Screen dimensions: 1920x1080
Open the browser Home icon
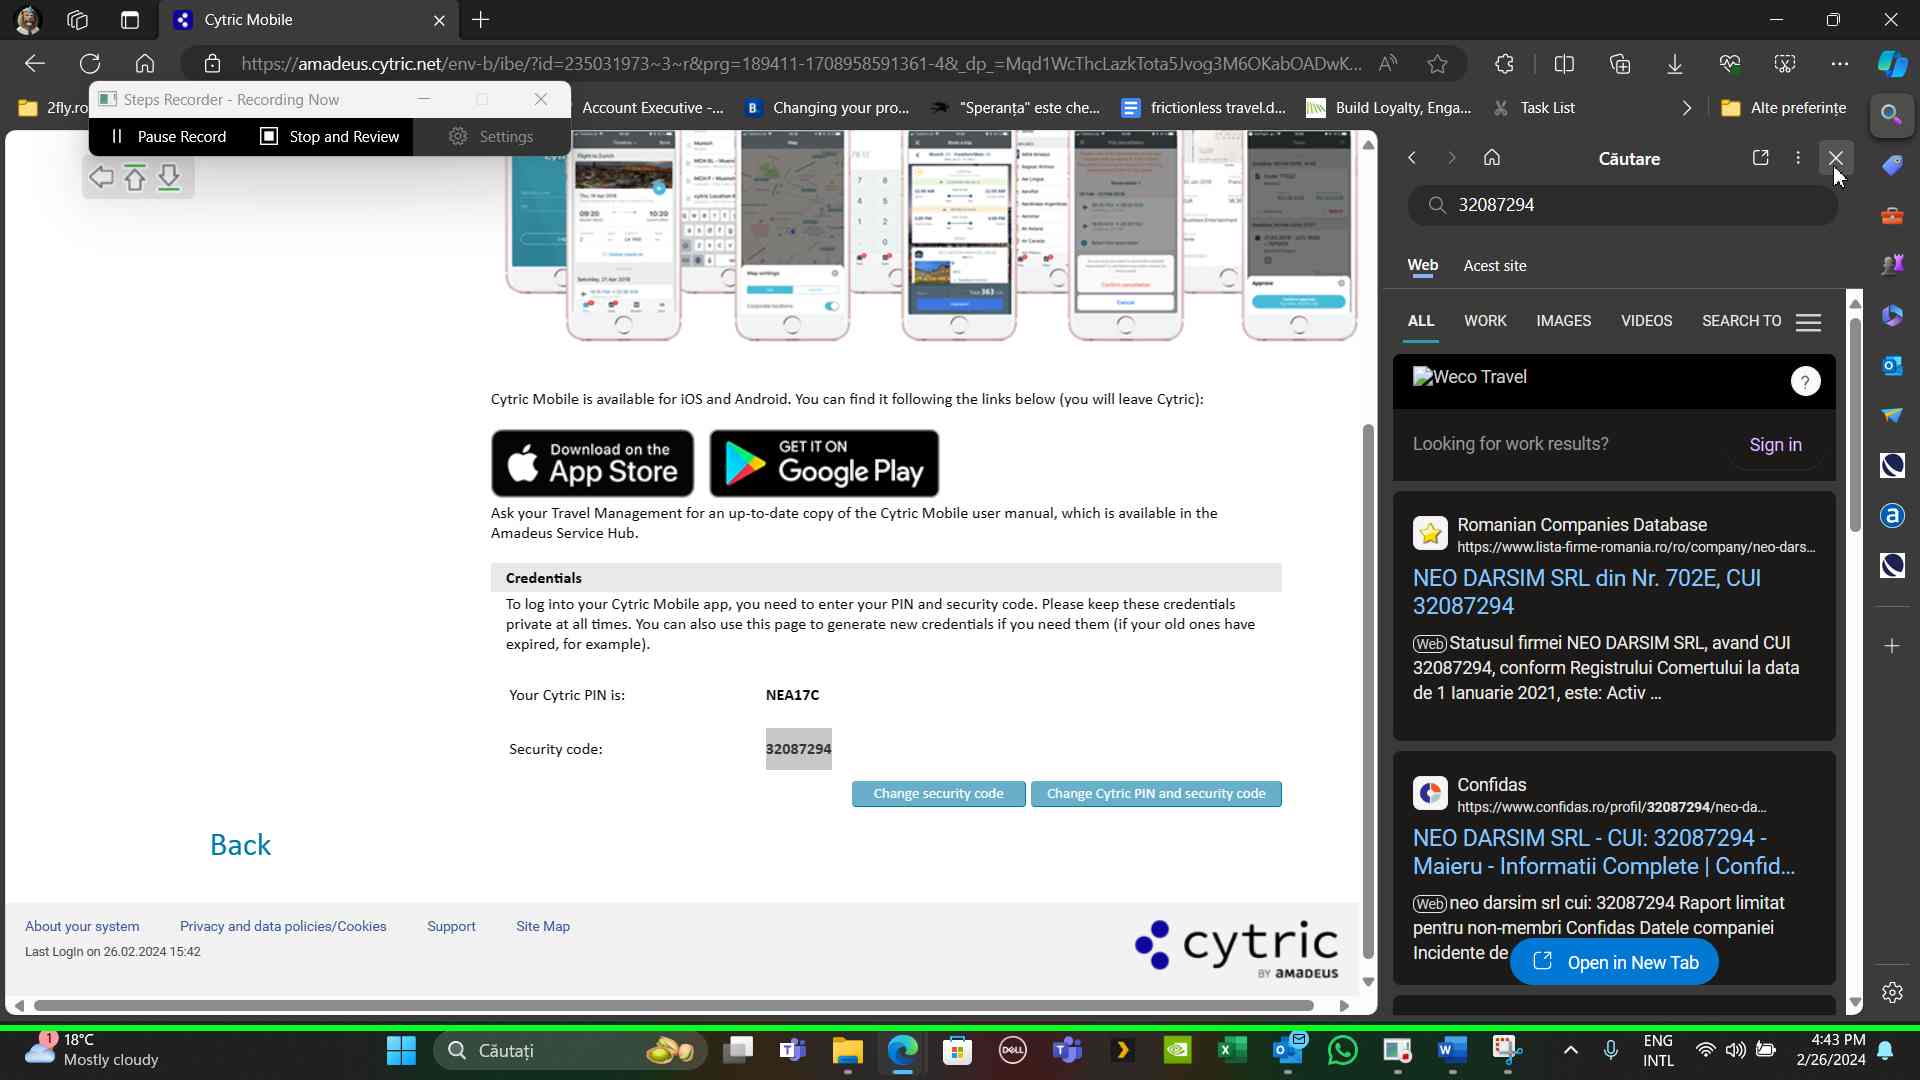tap(145, 64)
